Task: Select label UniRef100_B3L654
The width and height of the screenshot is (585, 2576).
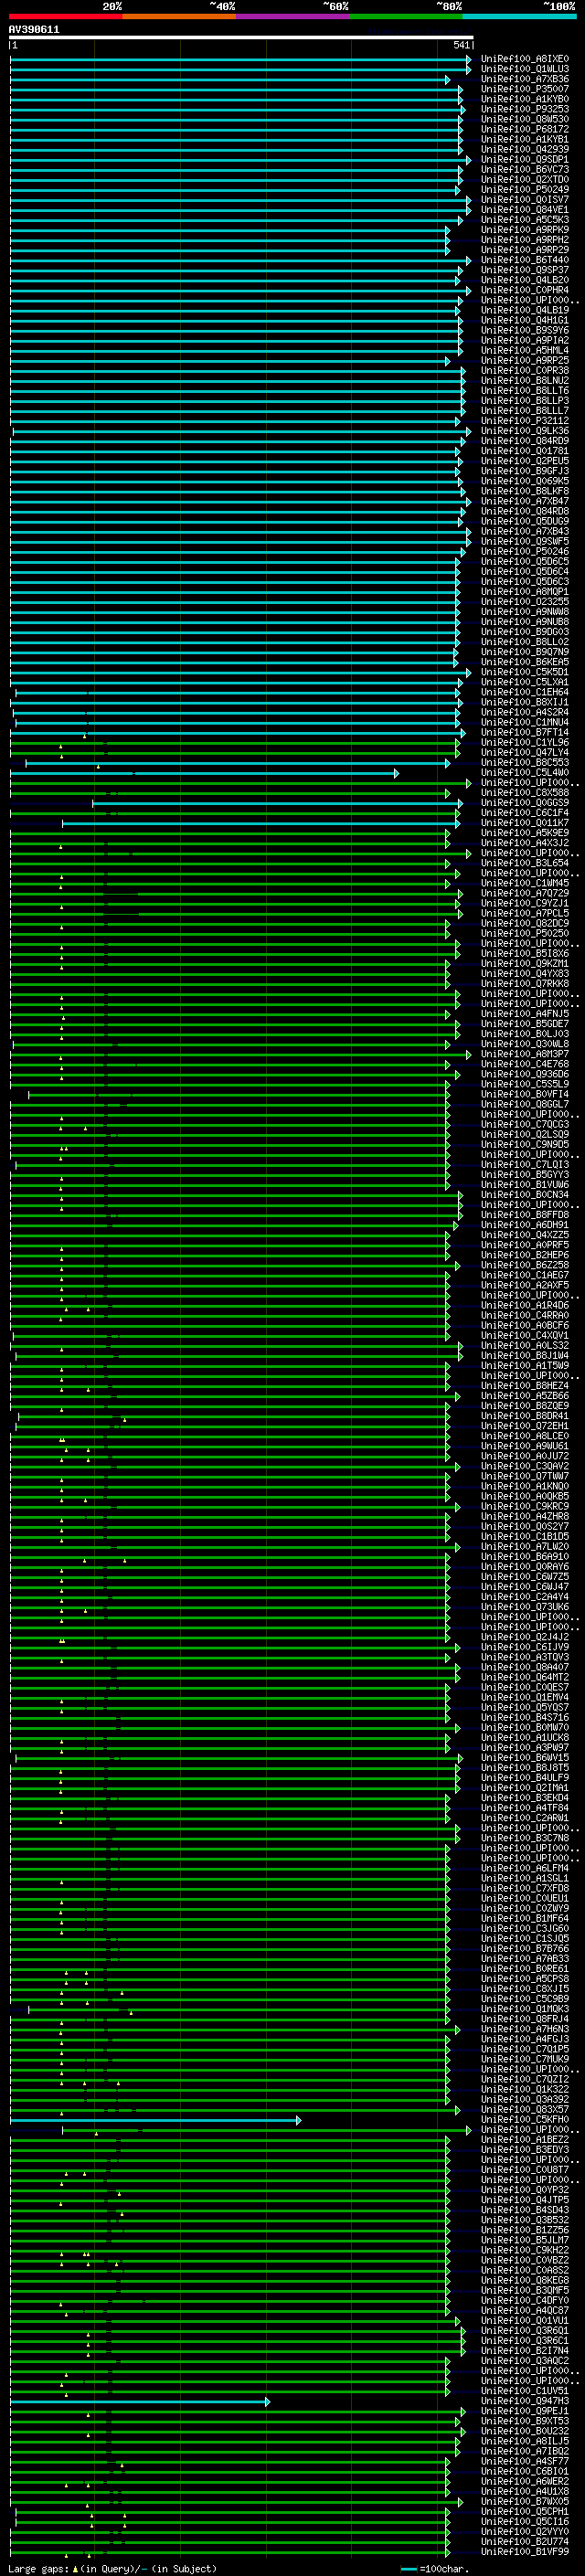Action: click(x=525, y=863)
